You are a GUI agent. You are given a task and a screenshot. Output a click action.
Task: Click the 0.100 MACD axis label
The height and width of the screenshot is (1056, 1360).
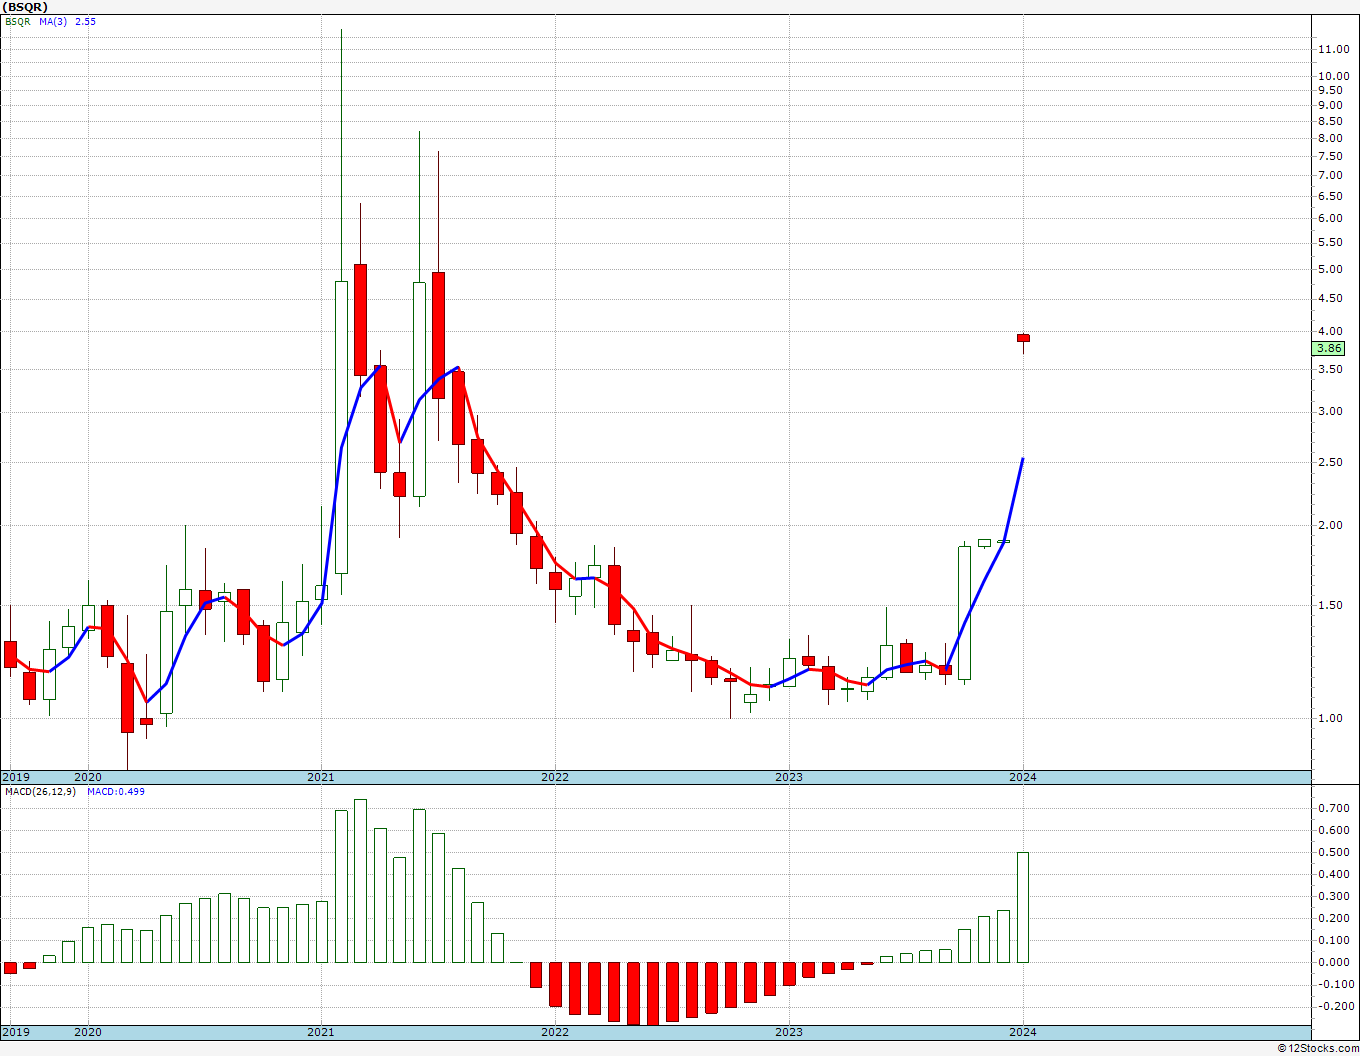1332,941
